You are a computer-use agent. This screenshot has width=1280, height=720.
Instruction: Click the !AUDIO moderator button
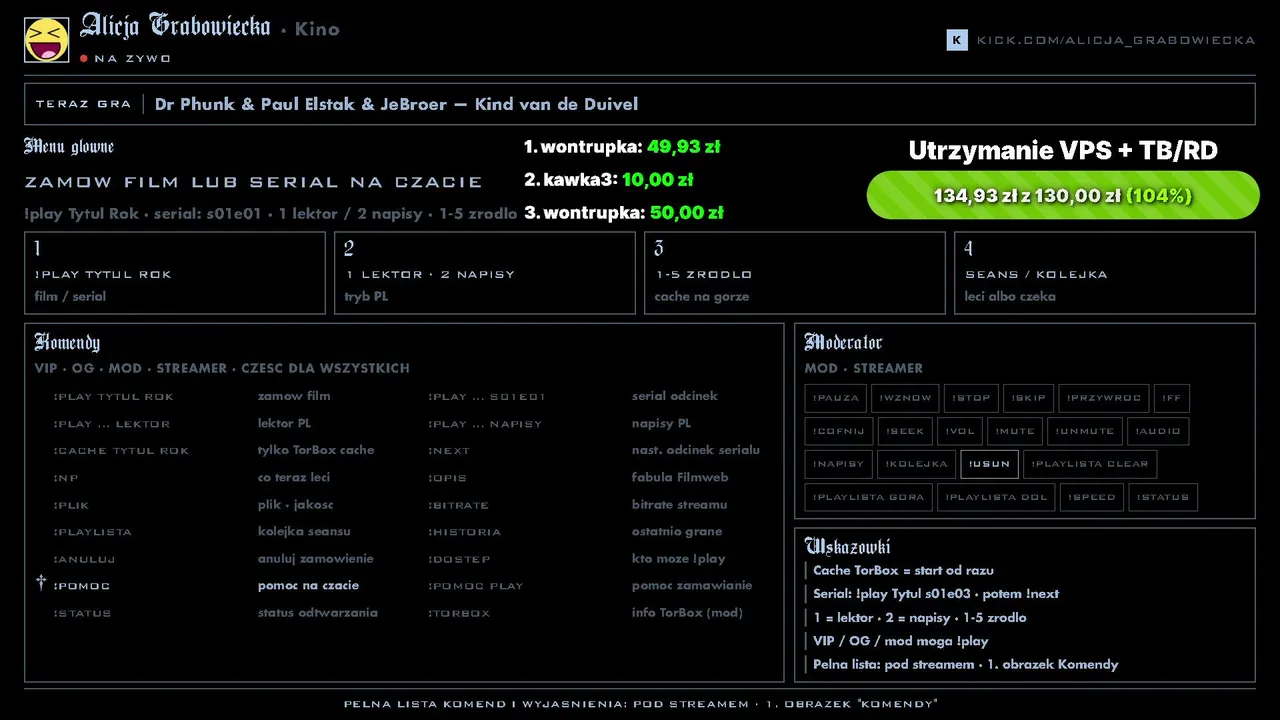tap(1158, 431)
